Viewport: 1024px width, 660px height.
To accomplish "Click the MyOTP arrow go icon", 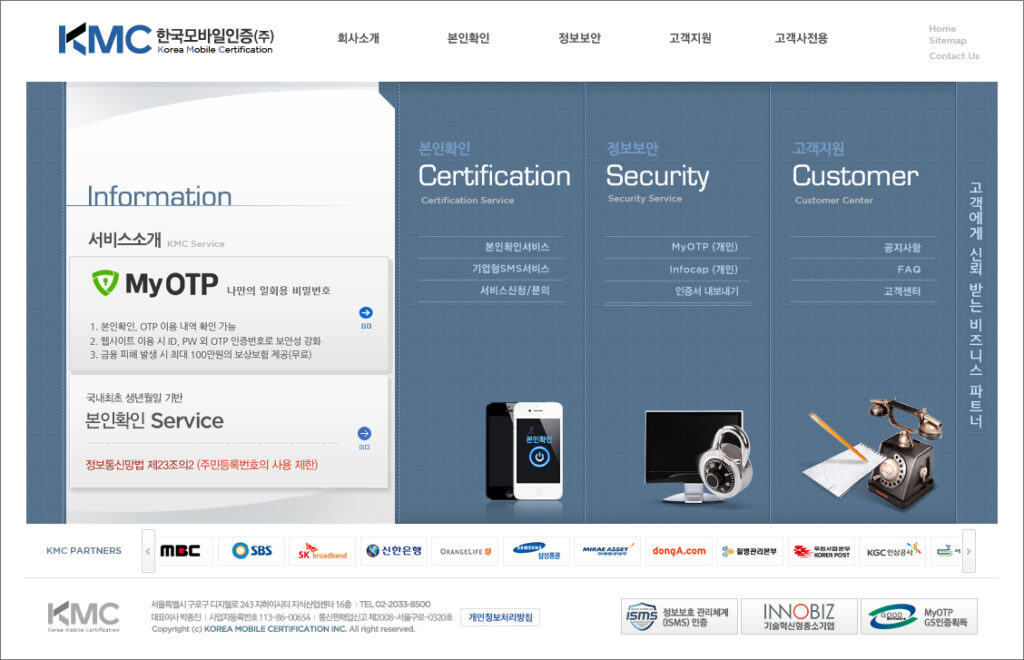I will tap(366, 314).
